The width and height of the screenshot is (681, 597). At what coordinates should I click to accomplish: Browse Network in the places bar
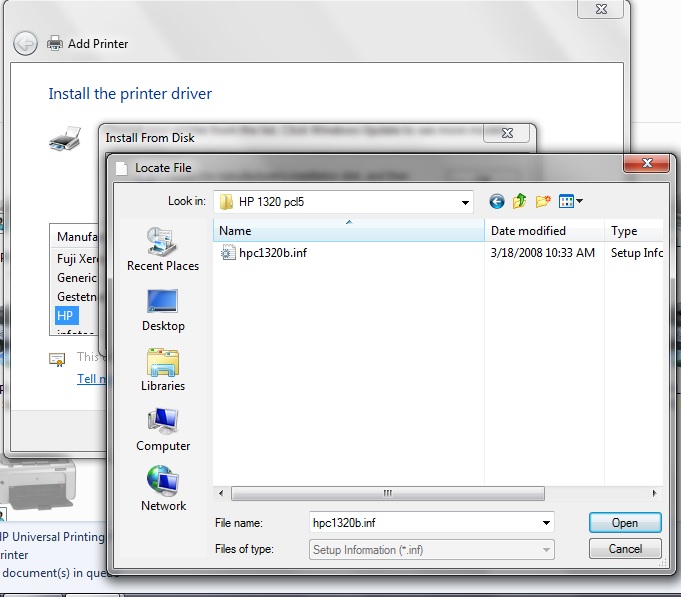[x=163, y=489]
